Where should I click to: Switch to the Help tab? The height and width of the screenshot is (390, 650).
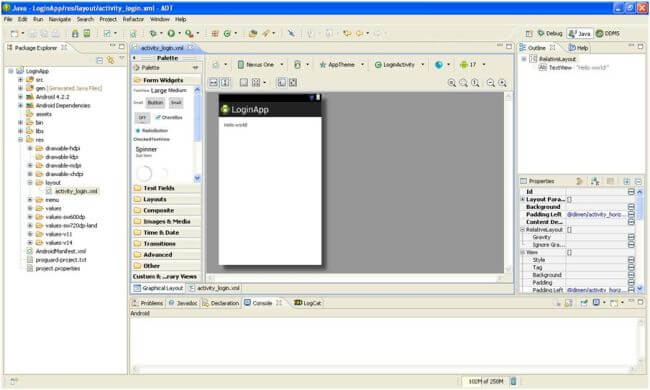pyautogui.click(x=578, y=48)
